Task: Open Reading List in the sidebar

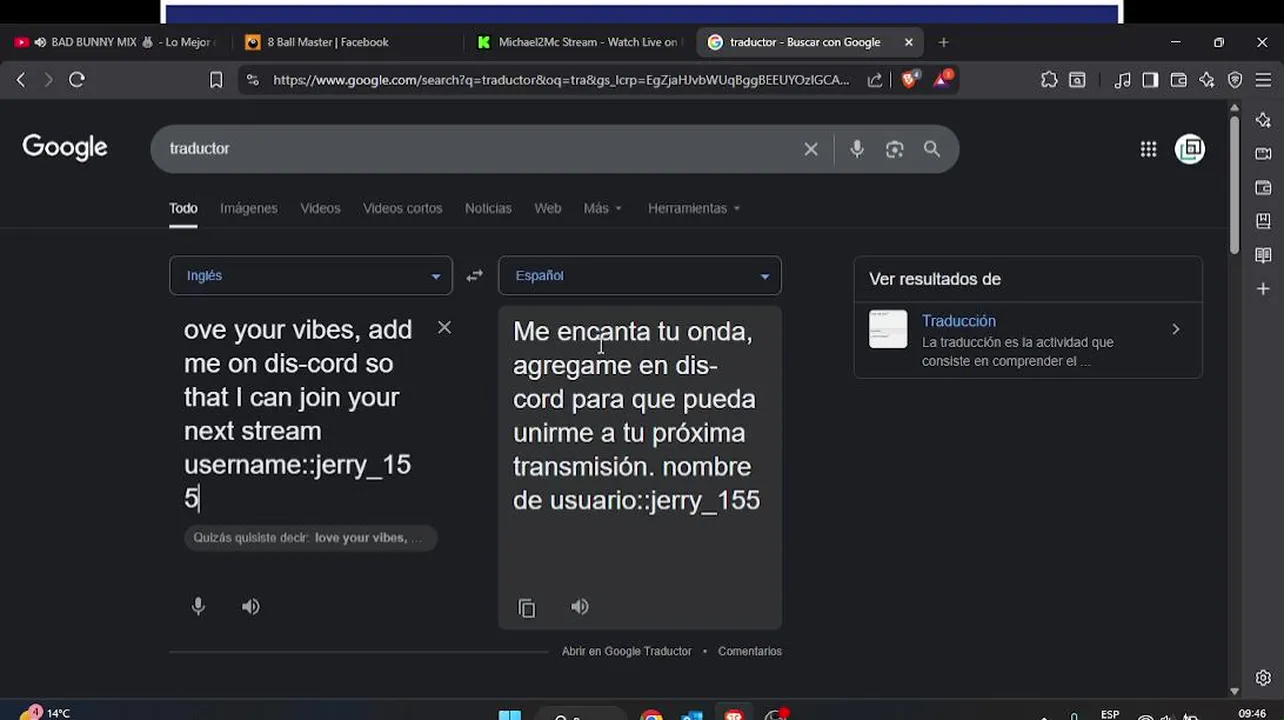Action: [1263, 255]
